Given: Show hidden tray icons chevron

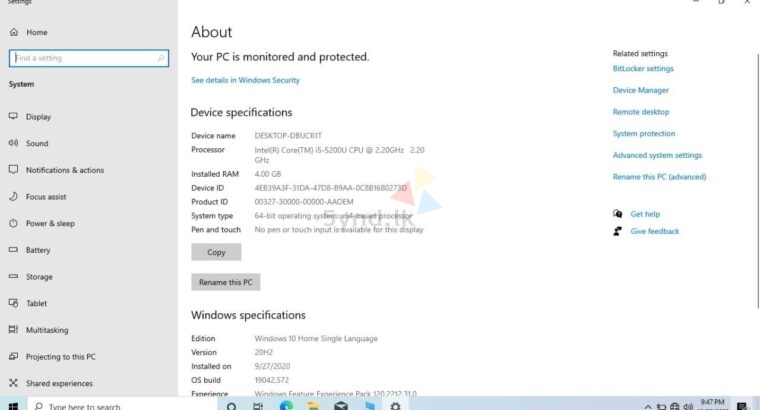Looking at the screenshot, I should [x=648, y=407].
